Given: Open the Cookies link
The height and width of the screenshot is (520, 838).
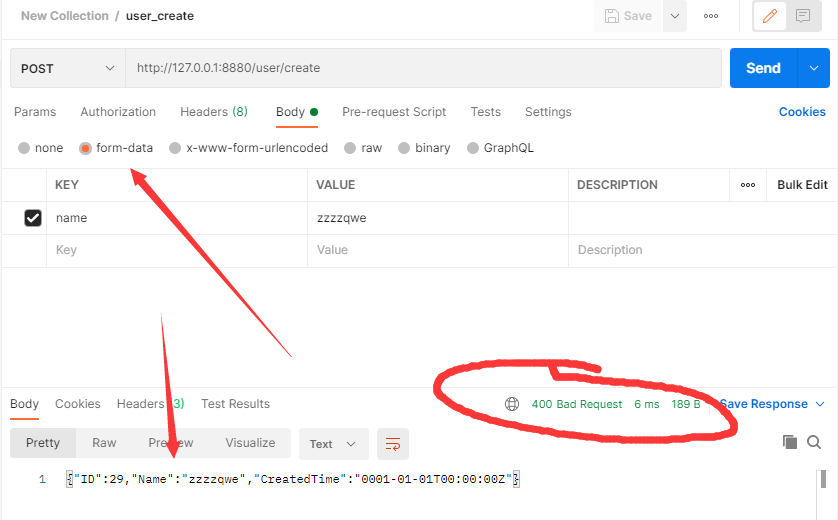Looking at the screenshot, I should tap(802, 112).
